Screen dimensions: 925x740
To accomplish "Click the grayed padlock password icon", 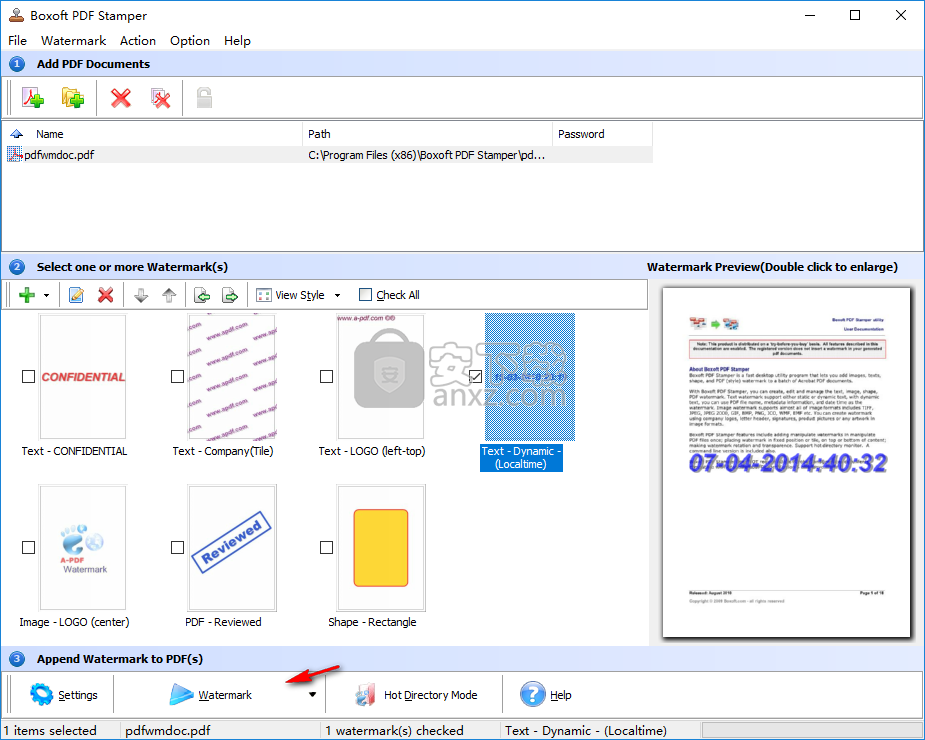I will pyautogui.click(x=204, y=98).
